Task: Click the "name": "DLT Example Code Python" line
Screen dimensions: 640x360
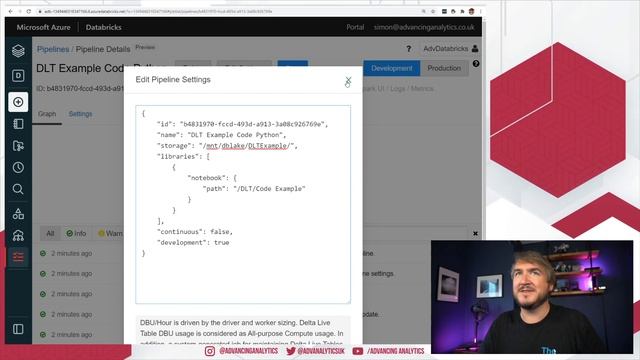Action: tap(221, 135)
